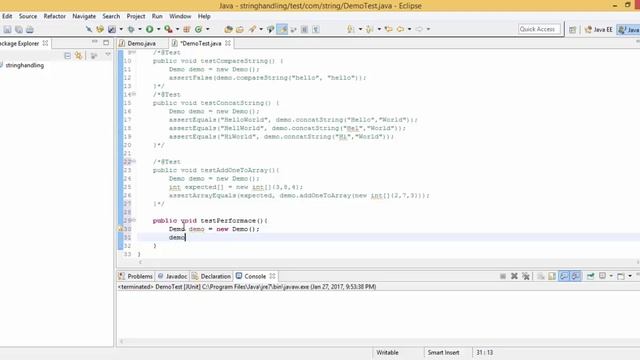Click the Open Perspective icon
The image size is (640, 360).
point(573,29)
